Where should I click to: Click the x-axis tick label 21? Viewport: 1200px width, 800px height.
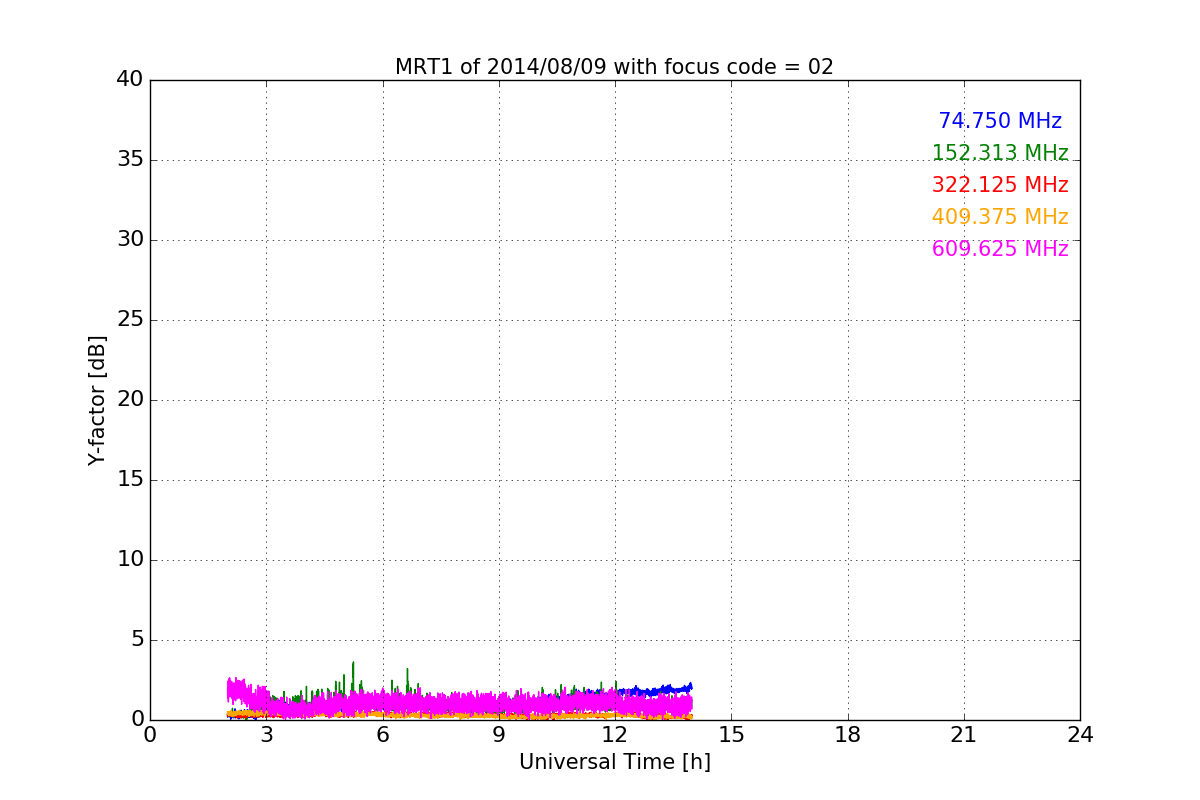point(964,735)
